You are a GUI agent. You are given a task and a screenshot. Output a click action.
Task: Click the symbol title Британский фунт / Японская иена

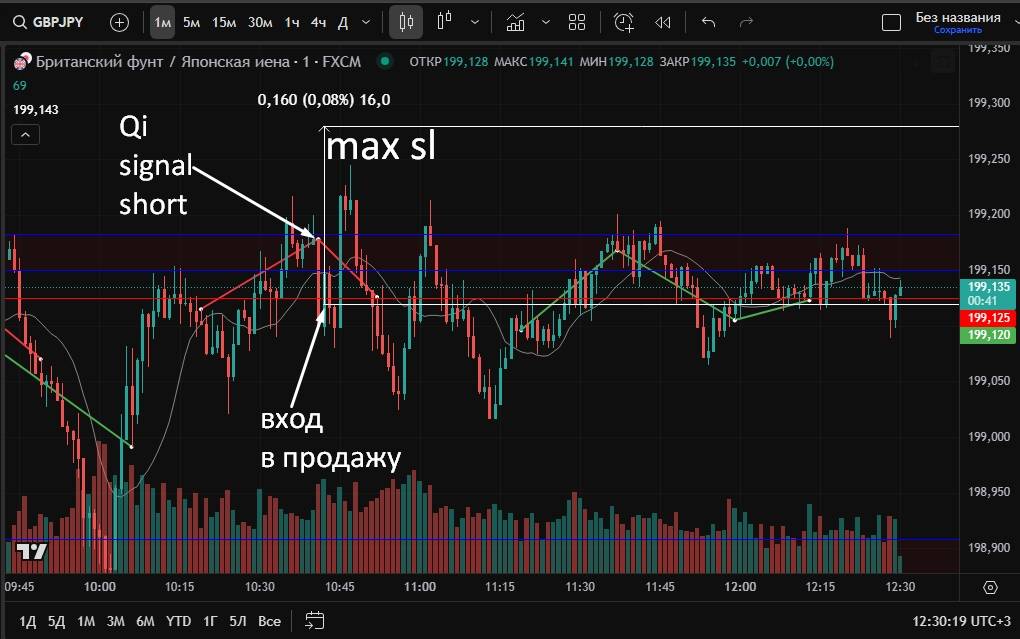point(162,62)
